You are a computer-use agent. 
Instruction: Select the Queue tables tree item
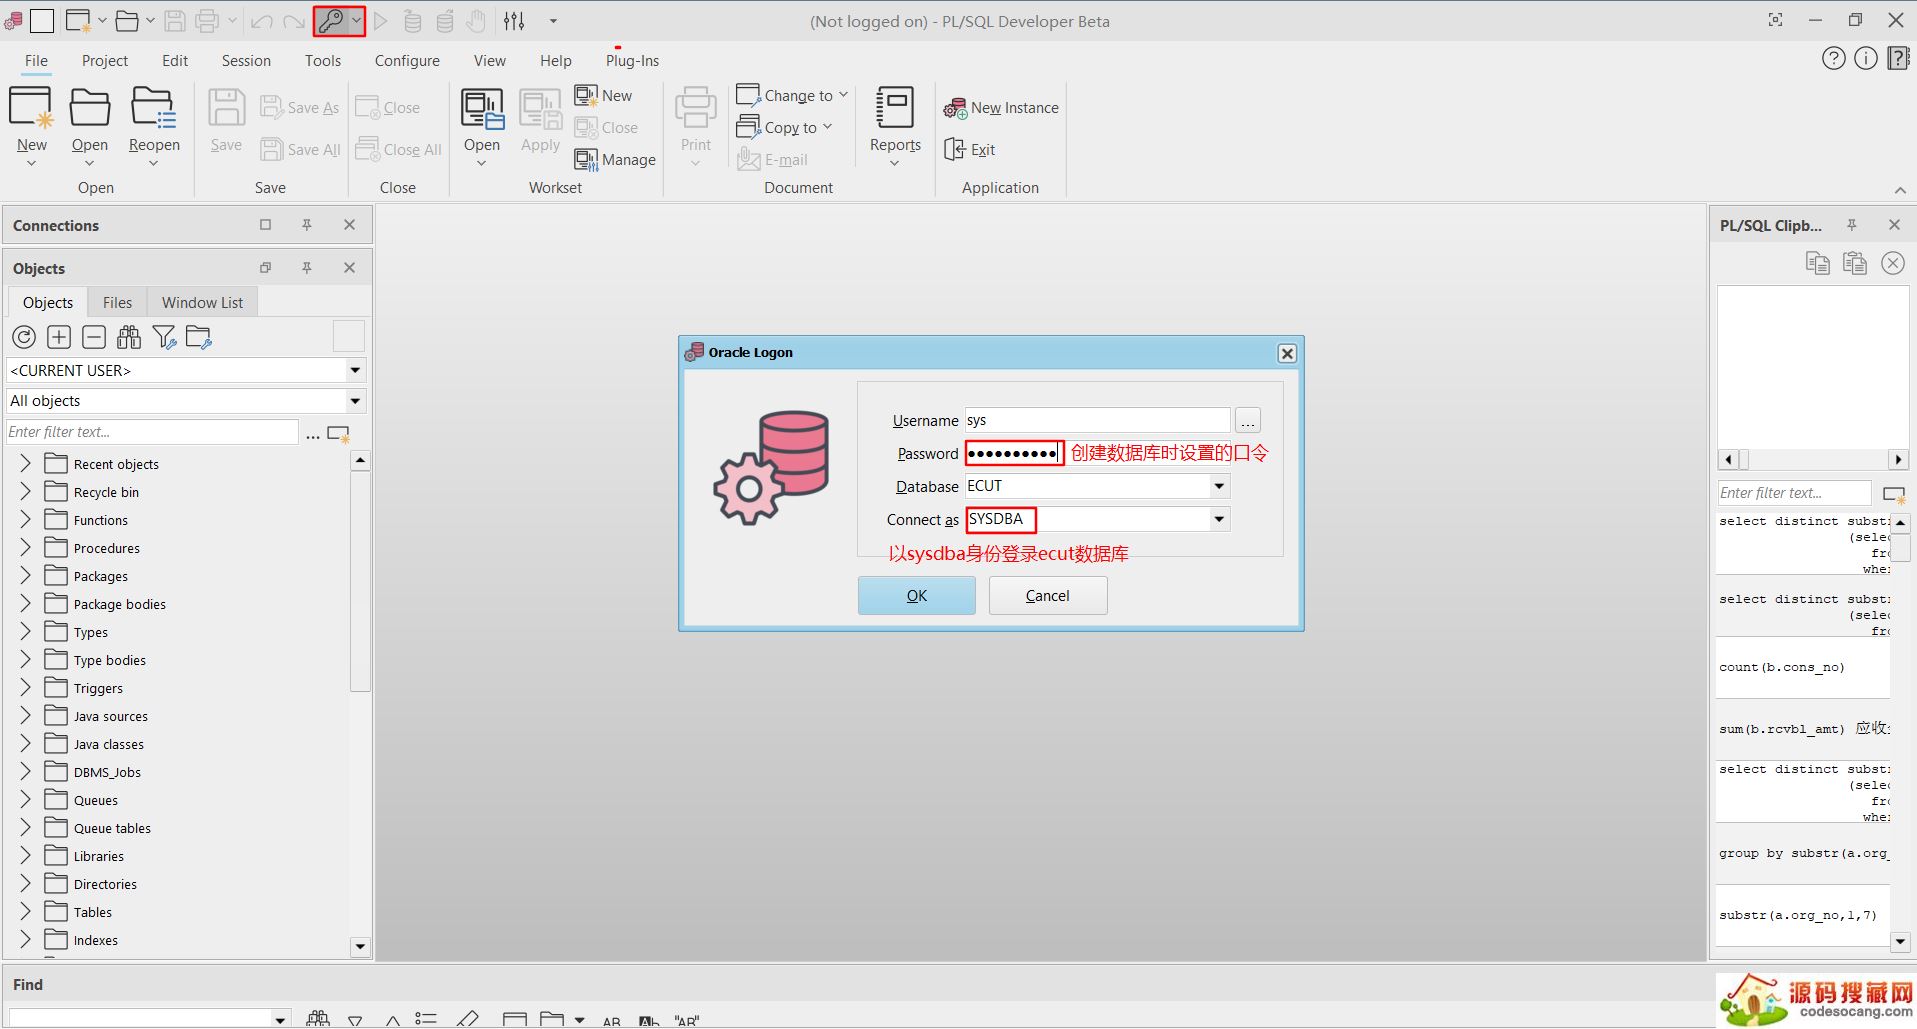pyautogui.click(x=112, y=828)
